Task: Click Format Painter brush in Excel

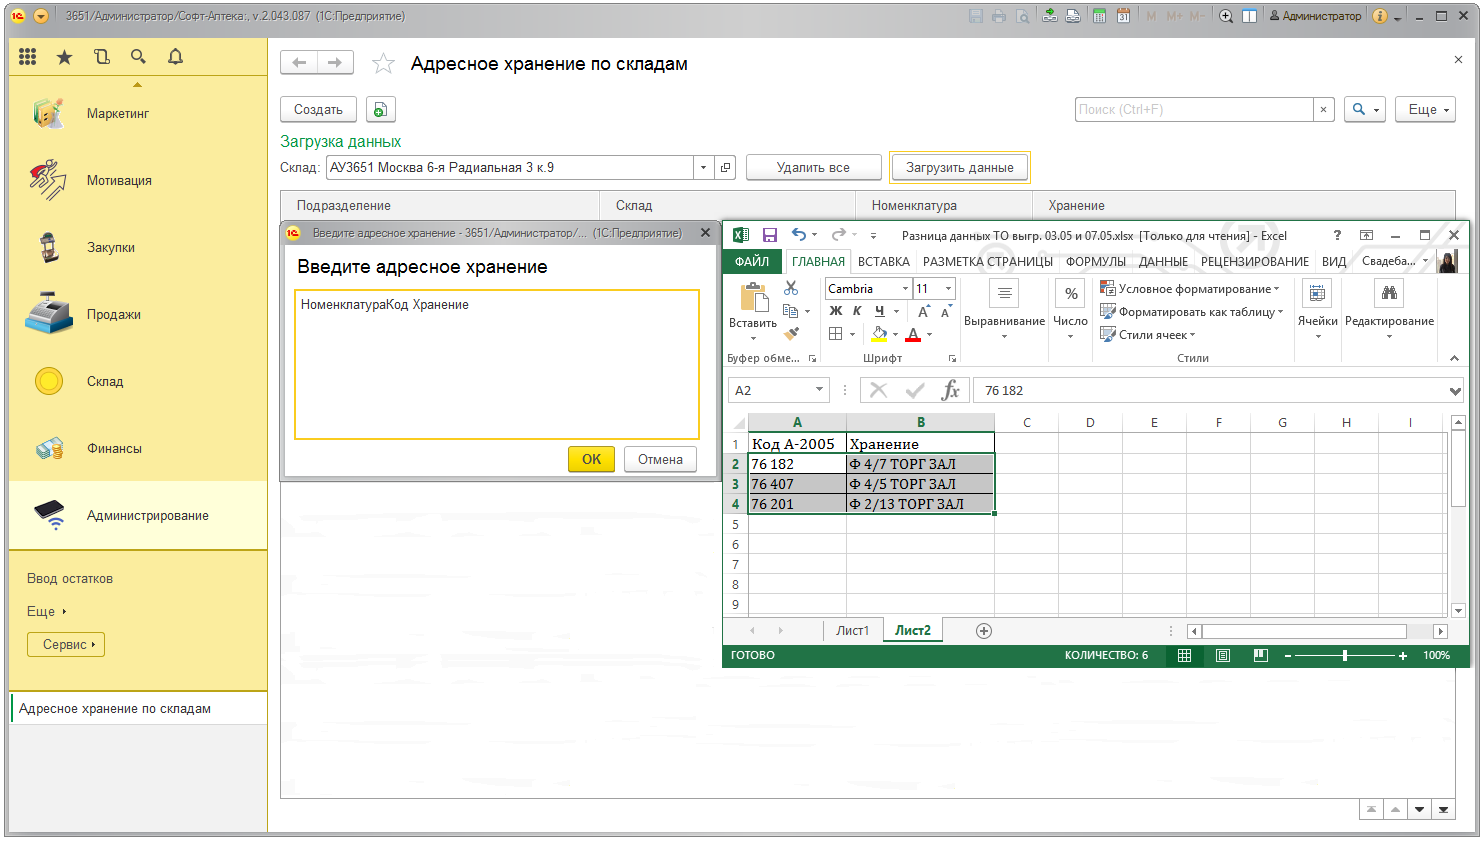Action: 792,334
